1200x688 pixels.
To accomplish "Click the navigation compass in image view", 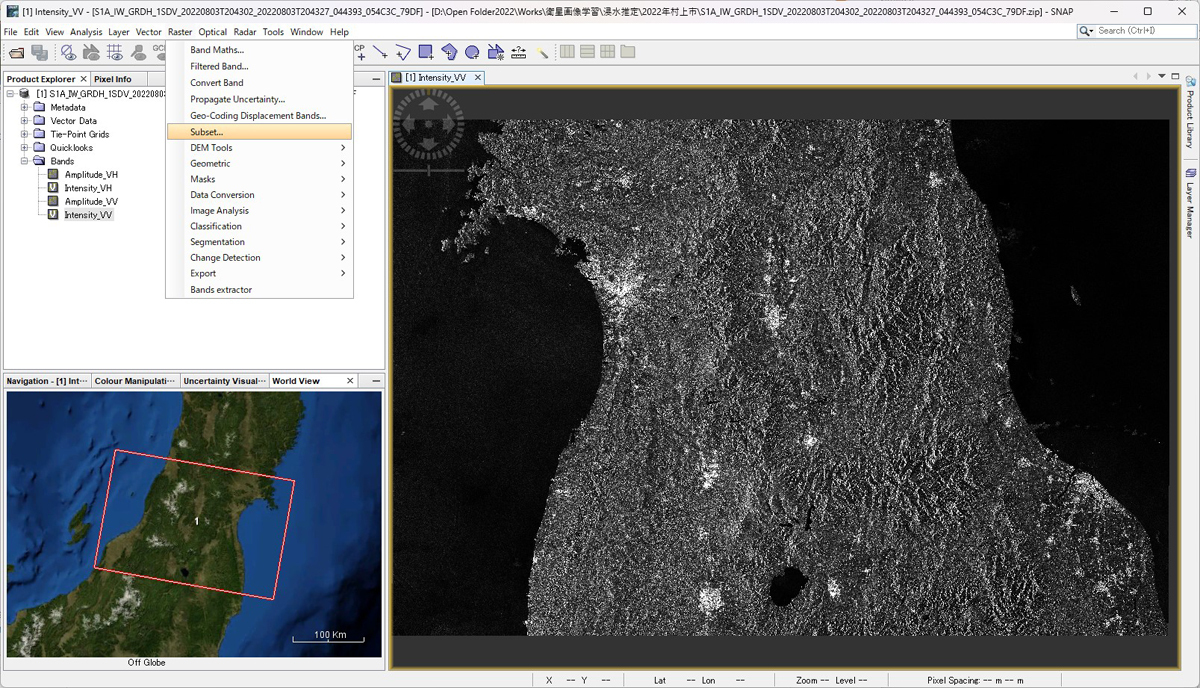I will [428, 123].
